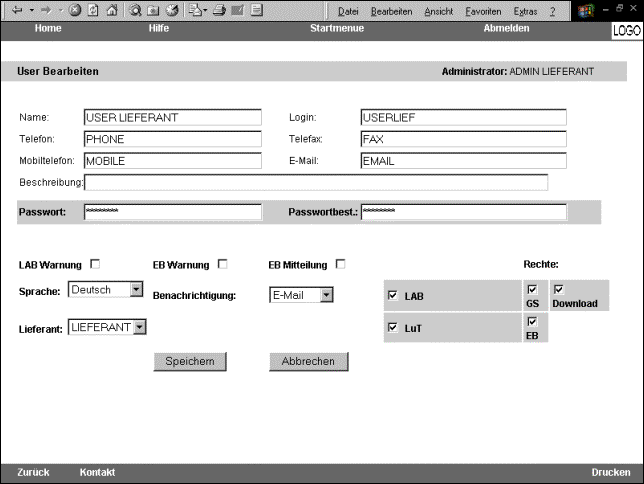Click the Mobiltelefon input field
This screenshot has width=644, height=484.
tap(172, 161)
